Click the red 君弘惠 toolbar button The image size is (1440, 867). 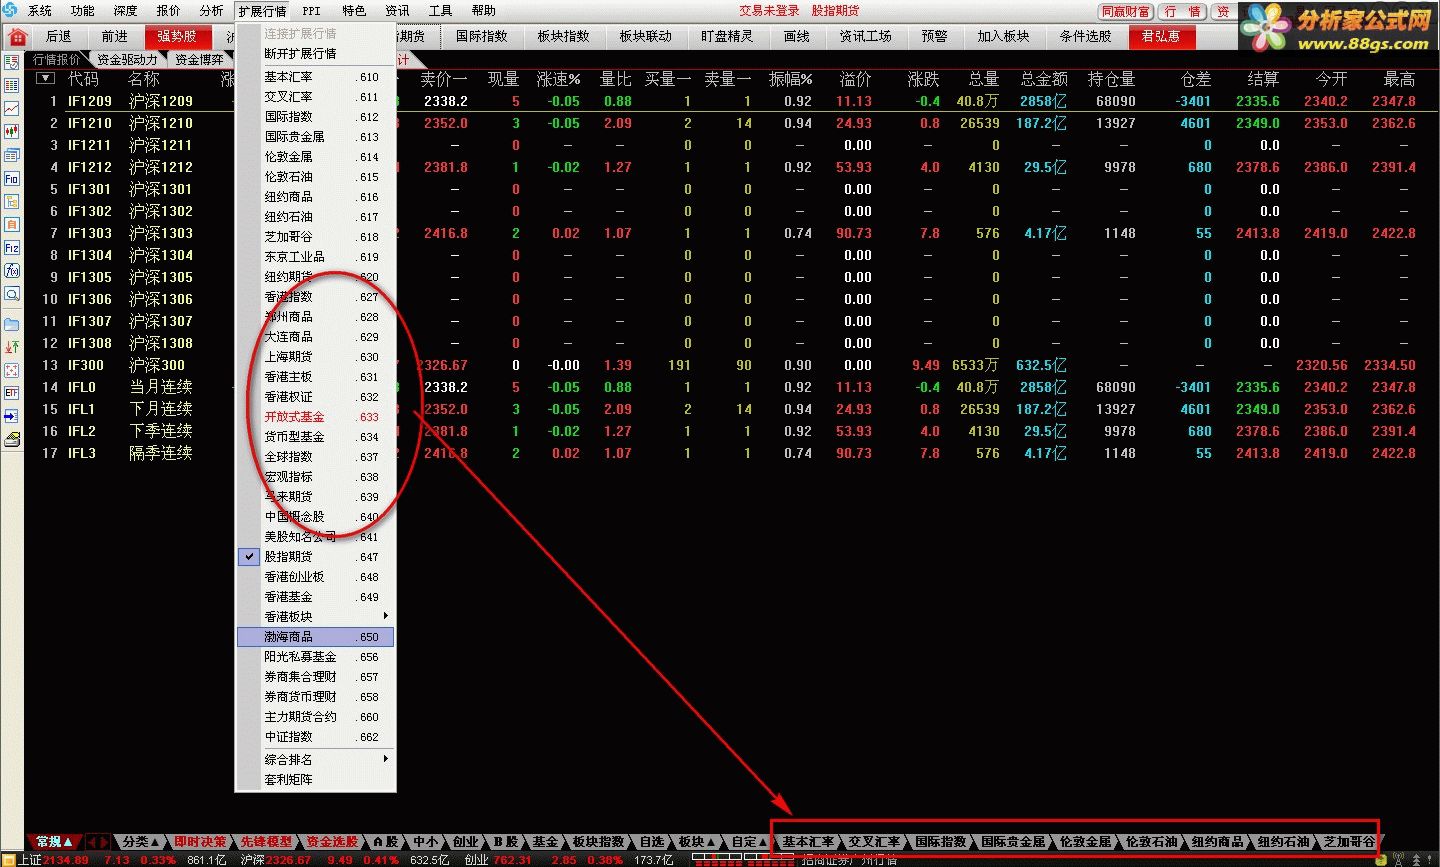coord(1161,37)
